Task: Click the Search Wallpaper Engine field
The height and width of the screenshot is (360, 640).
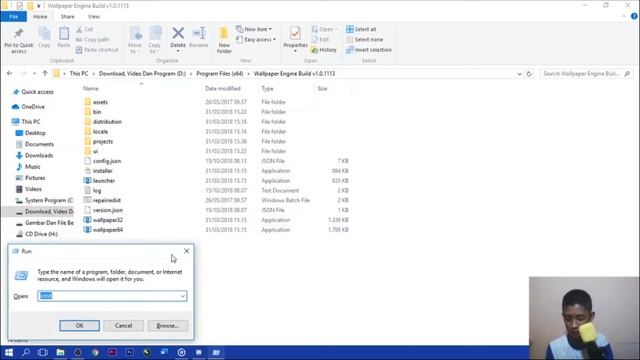Action: 585,74
